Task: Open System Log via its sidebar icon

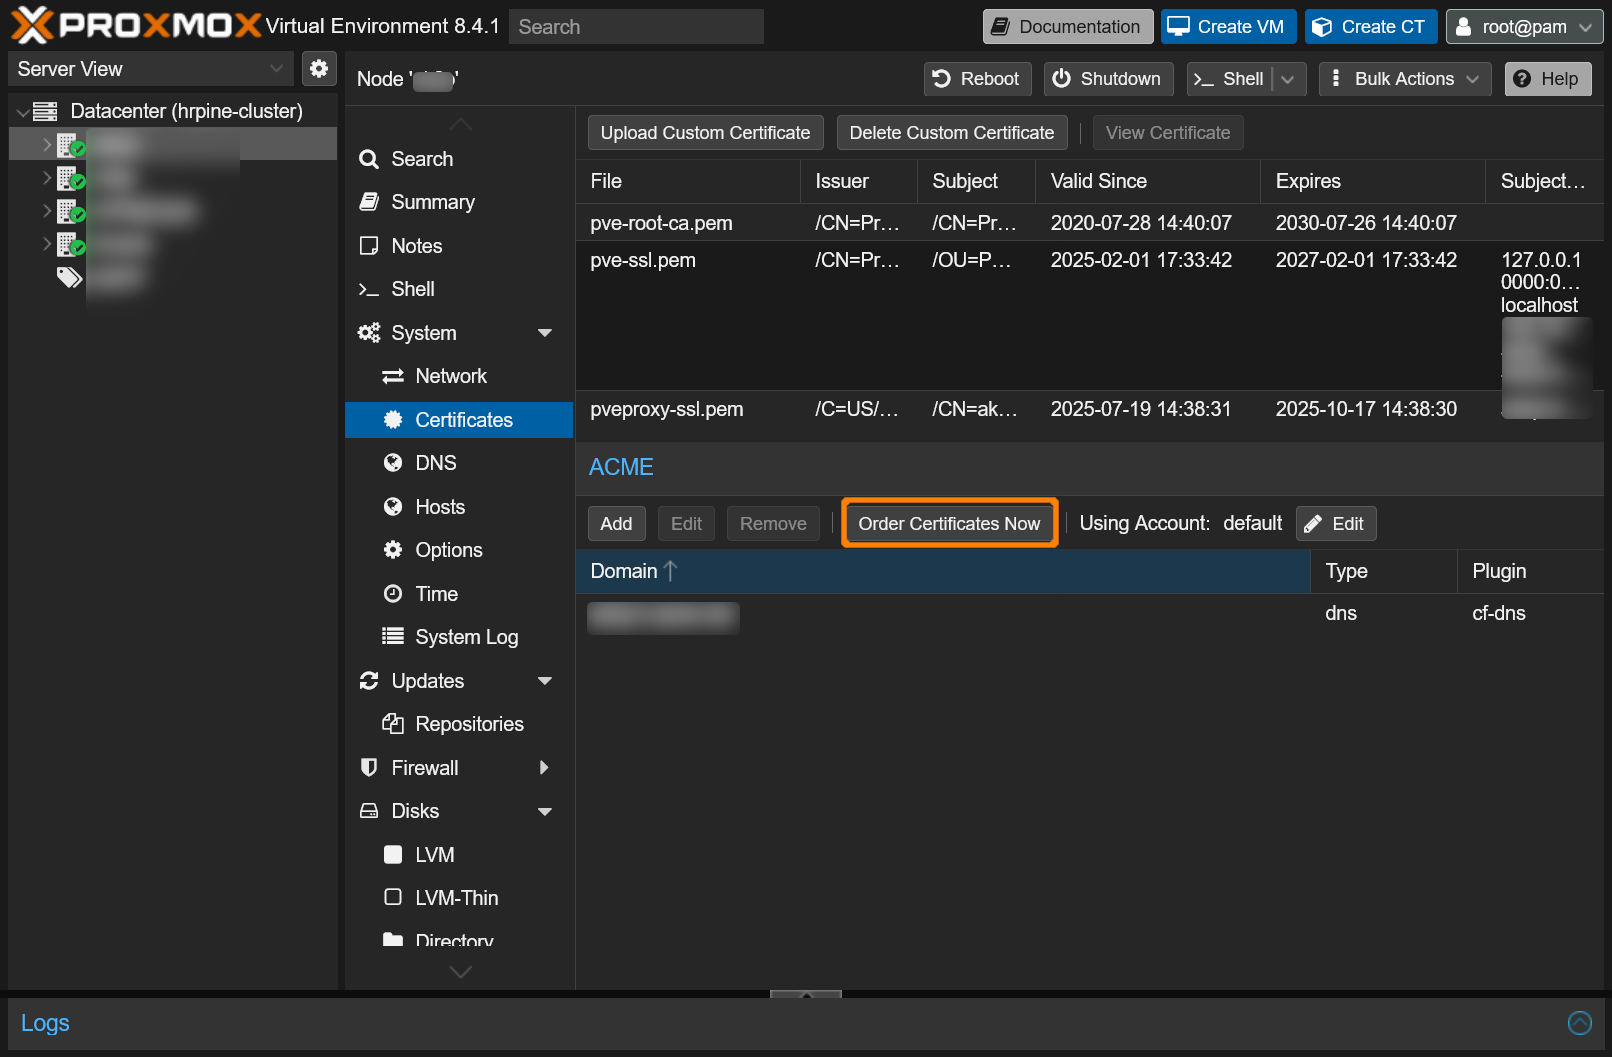Action: (393, 636)
